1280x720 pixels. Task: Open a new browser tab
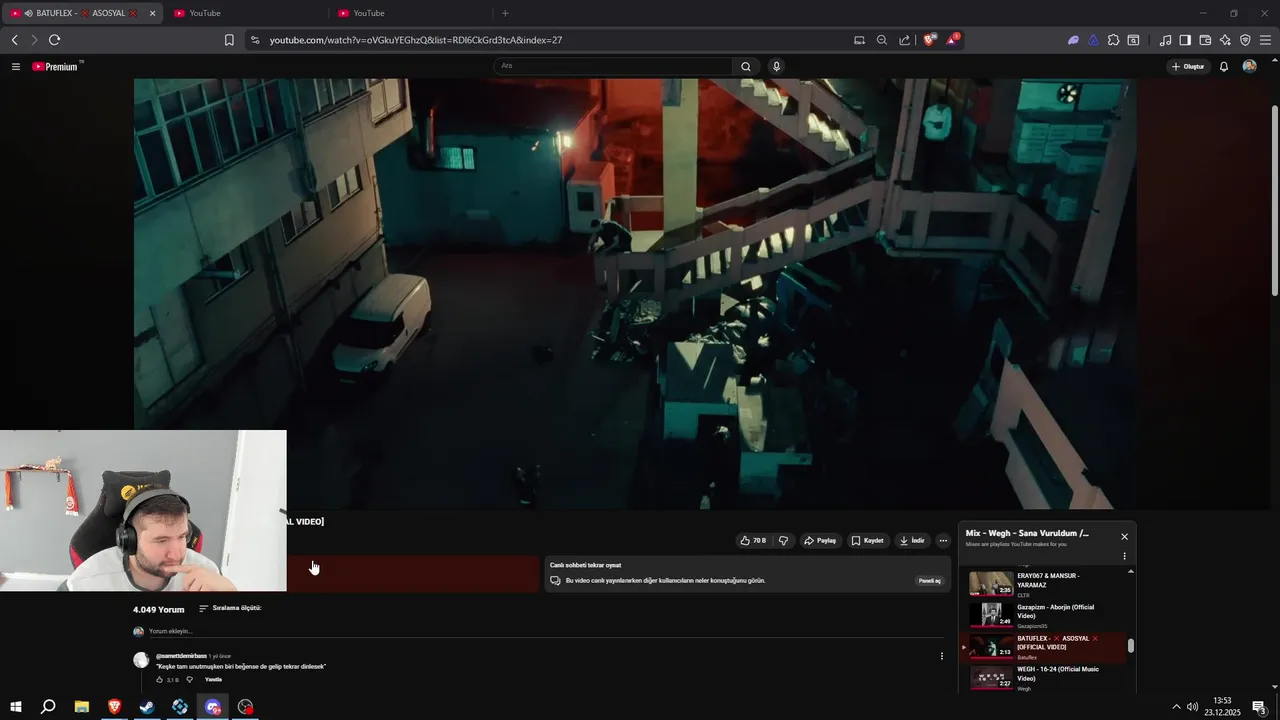click(x=505, y=13)
